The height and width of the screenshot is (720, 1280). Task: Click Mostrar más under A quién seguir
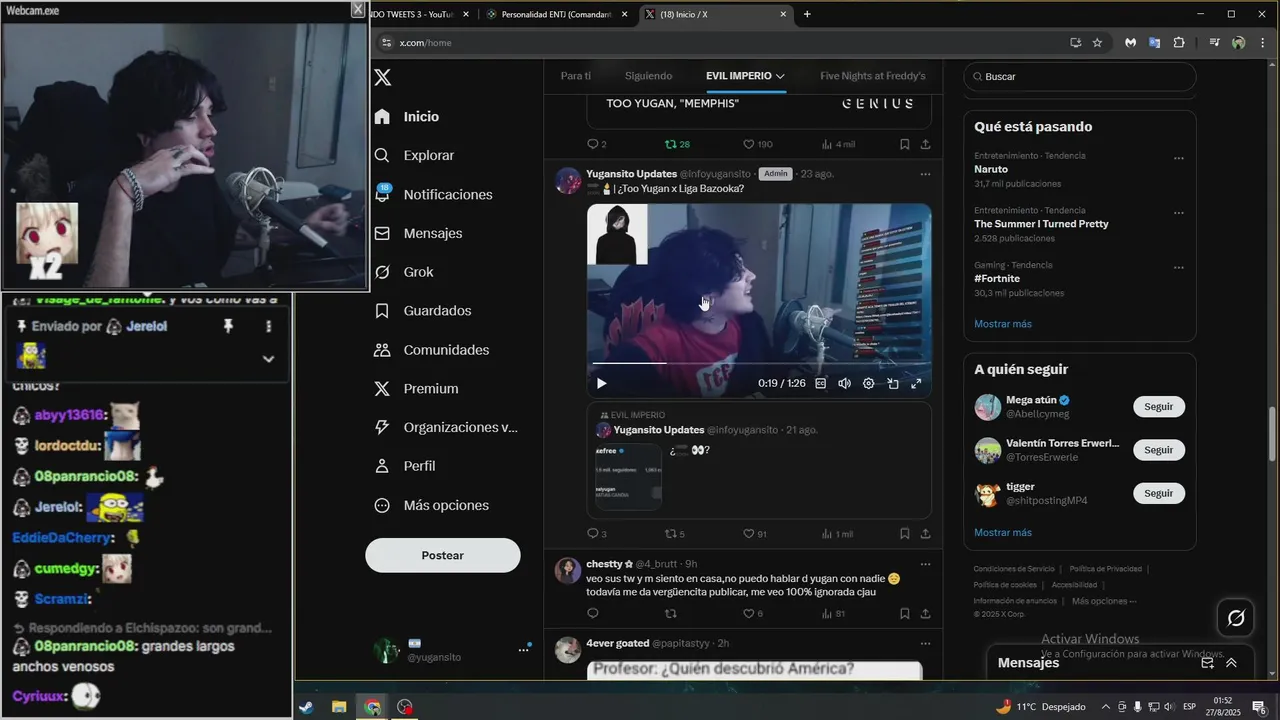tap(1003, 533)
